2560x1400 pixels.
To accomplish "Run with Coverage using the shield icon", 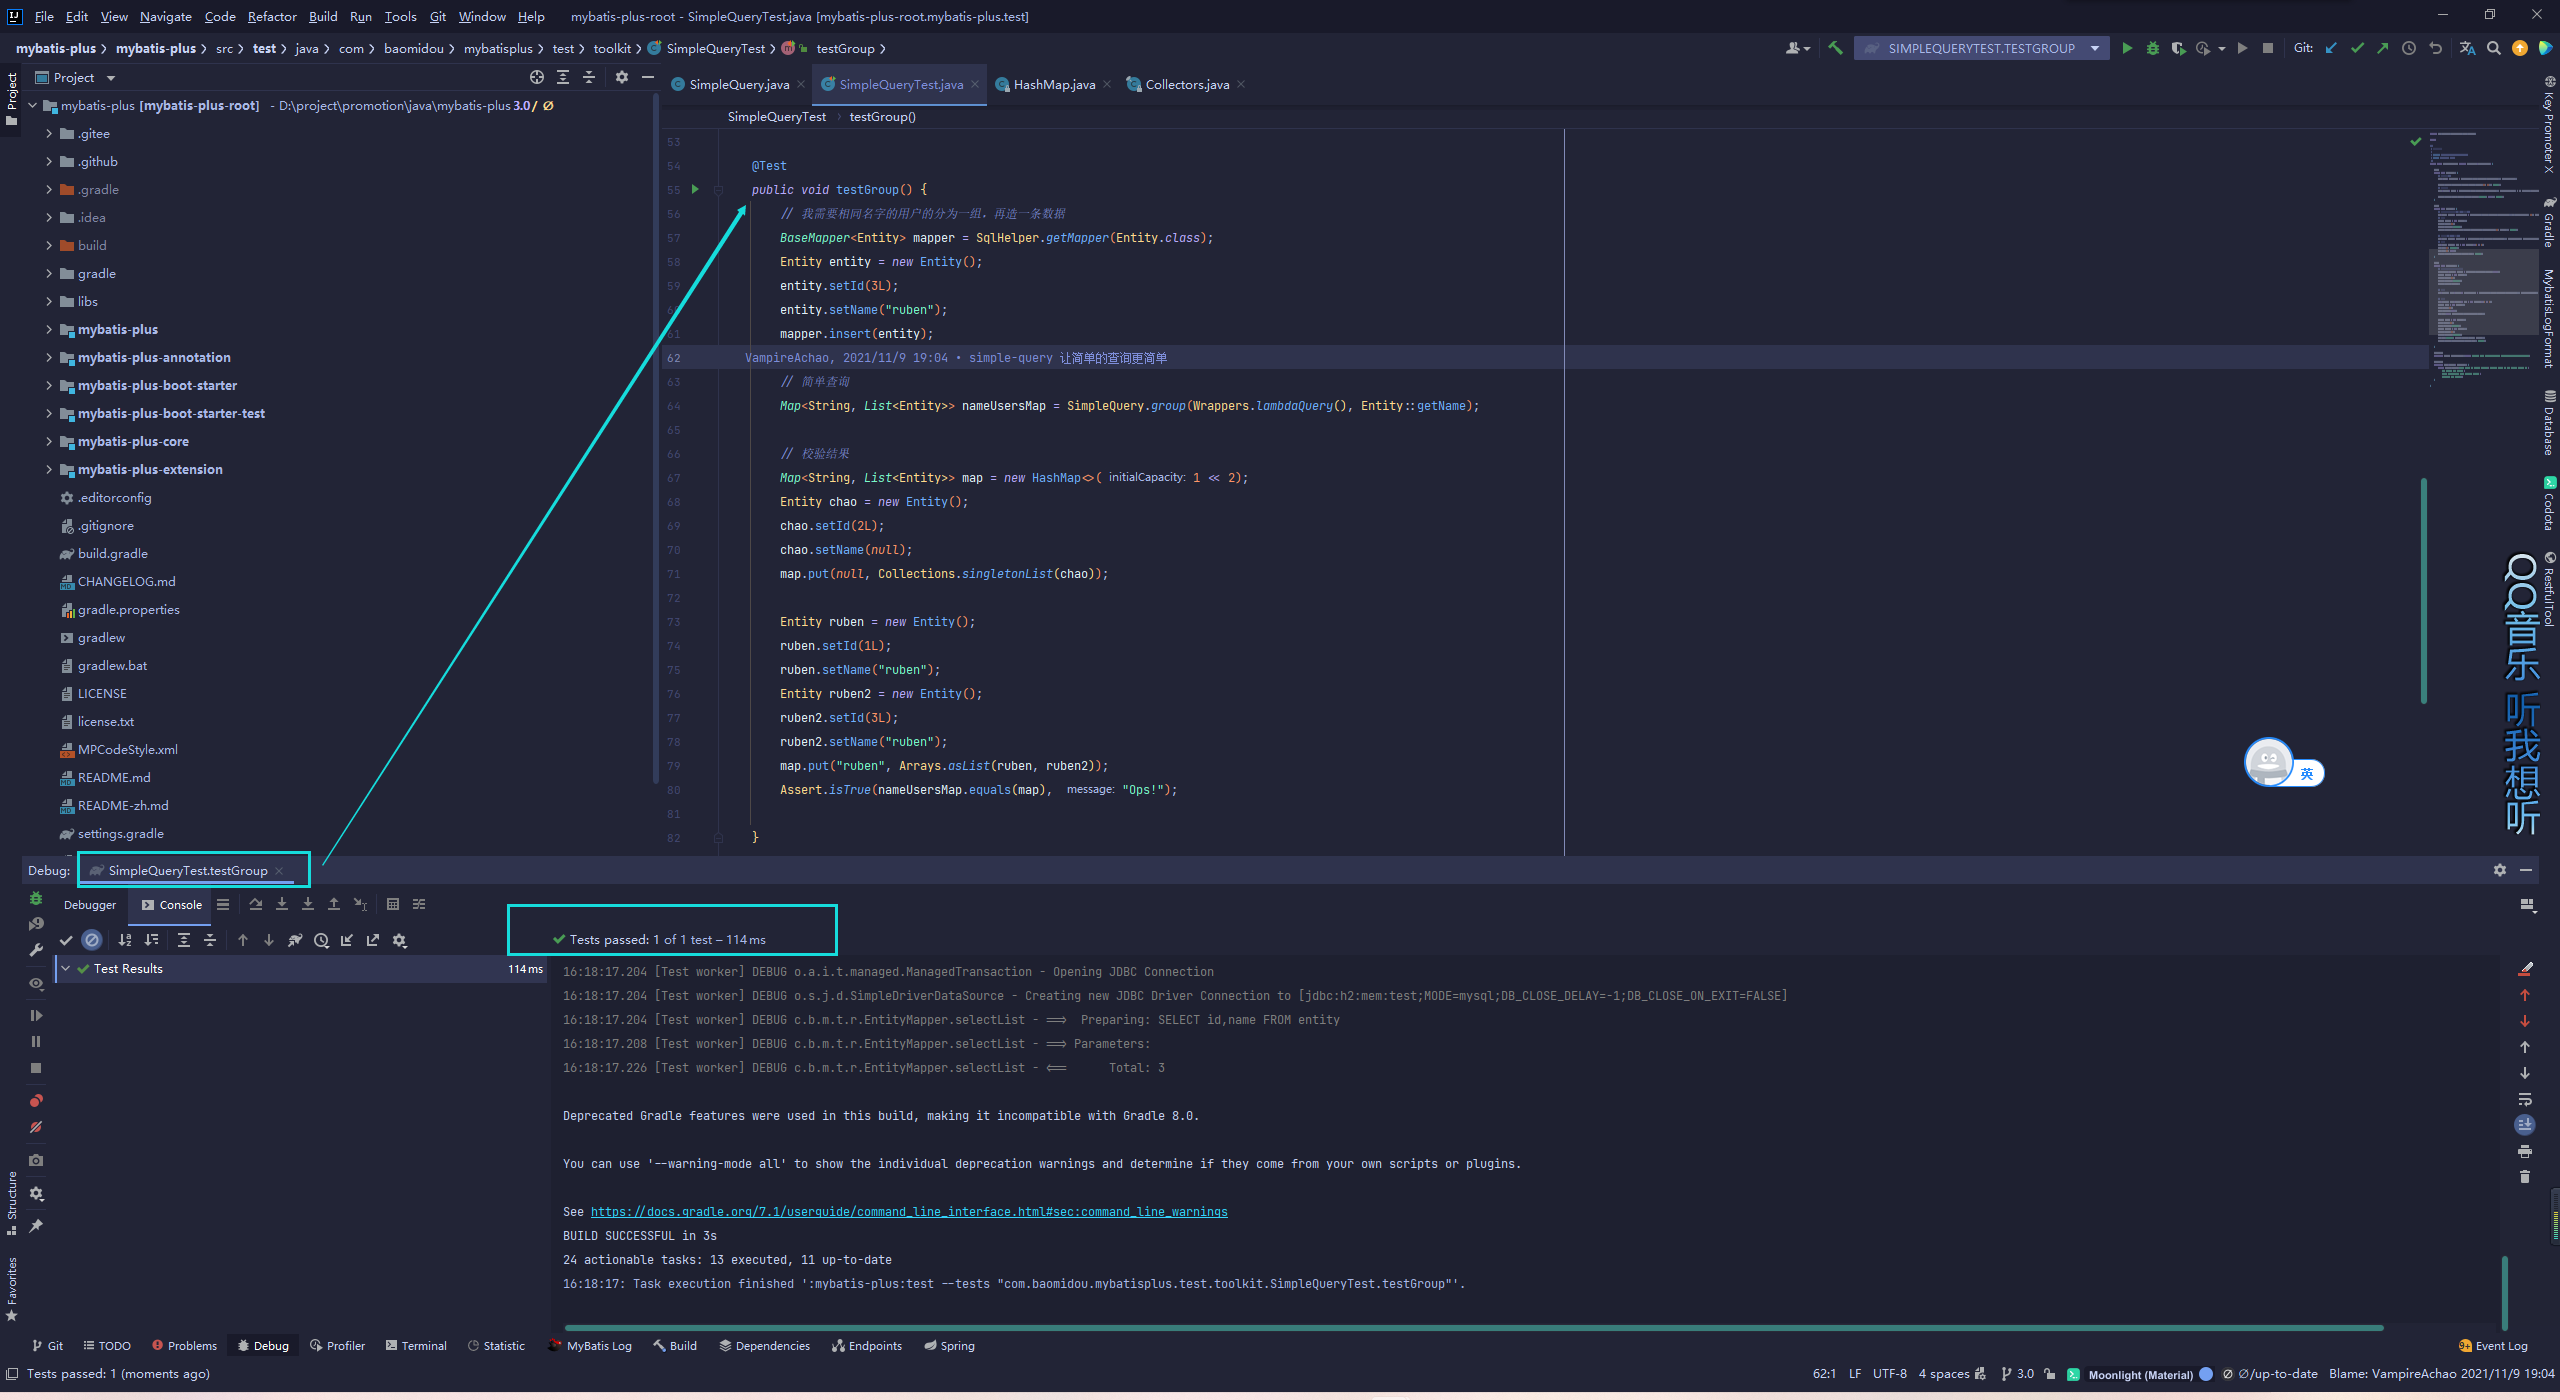I will pyautogui.click(x=2178, y=48).
